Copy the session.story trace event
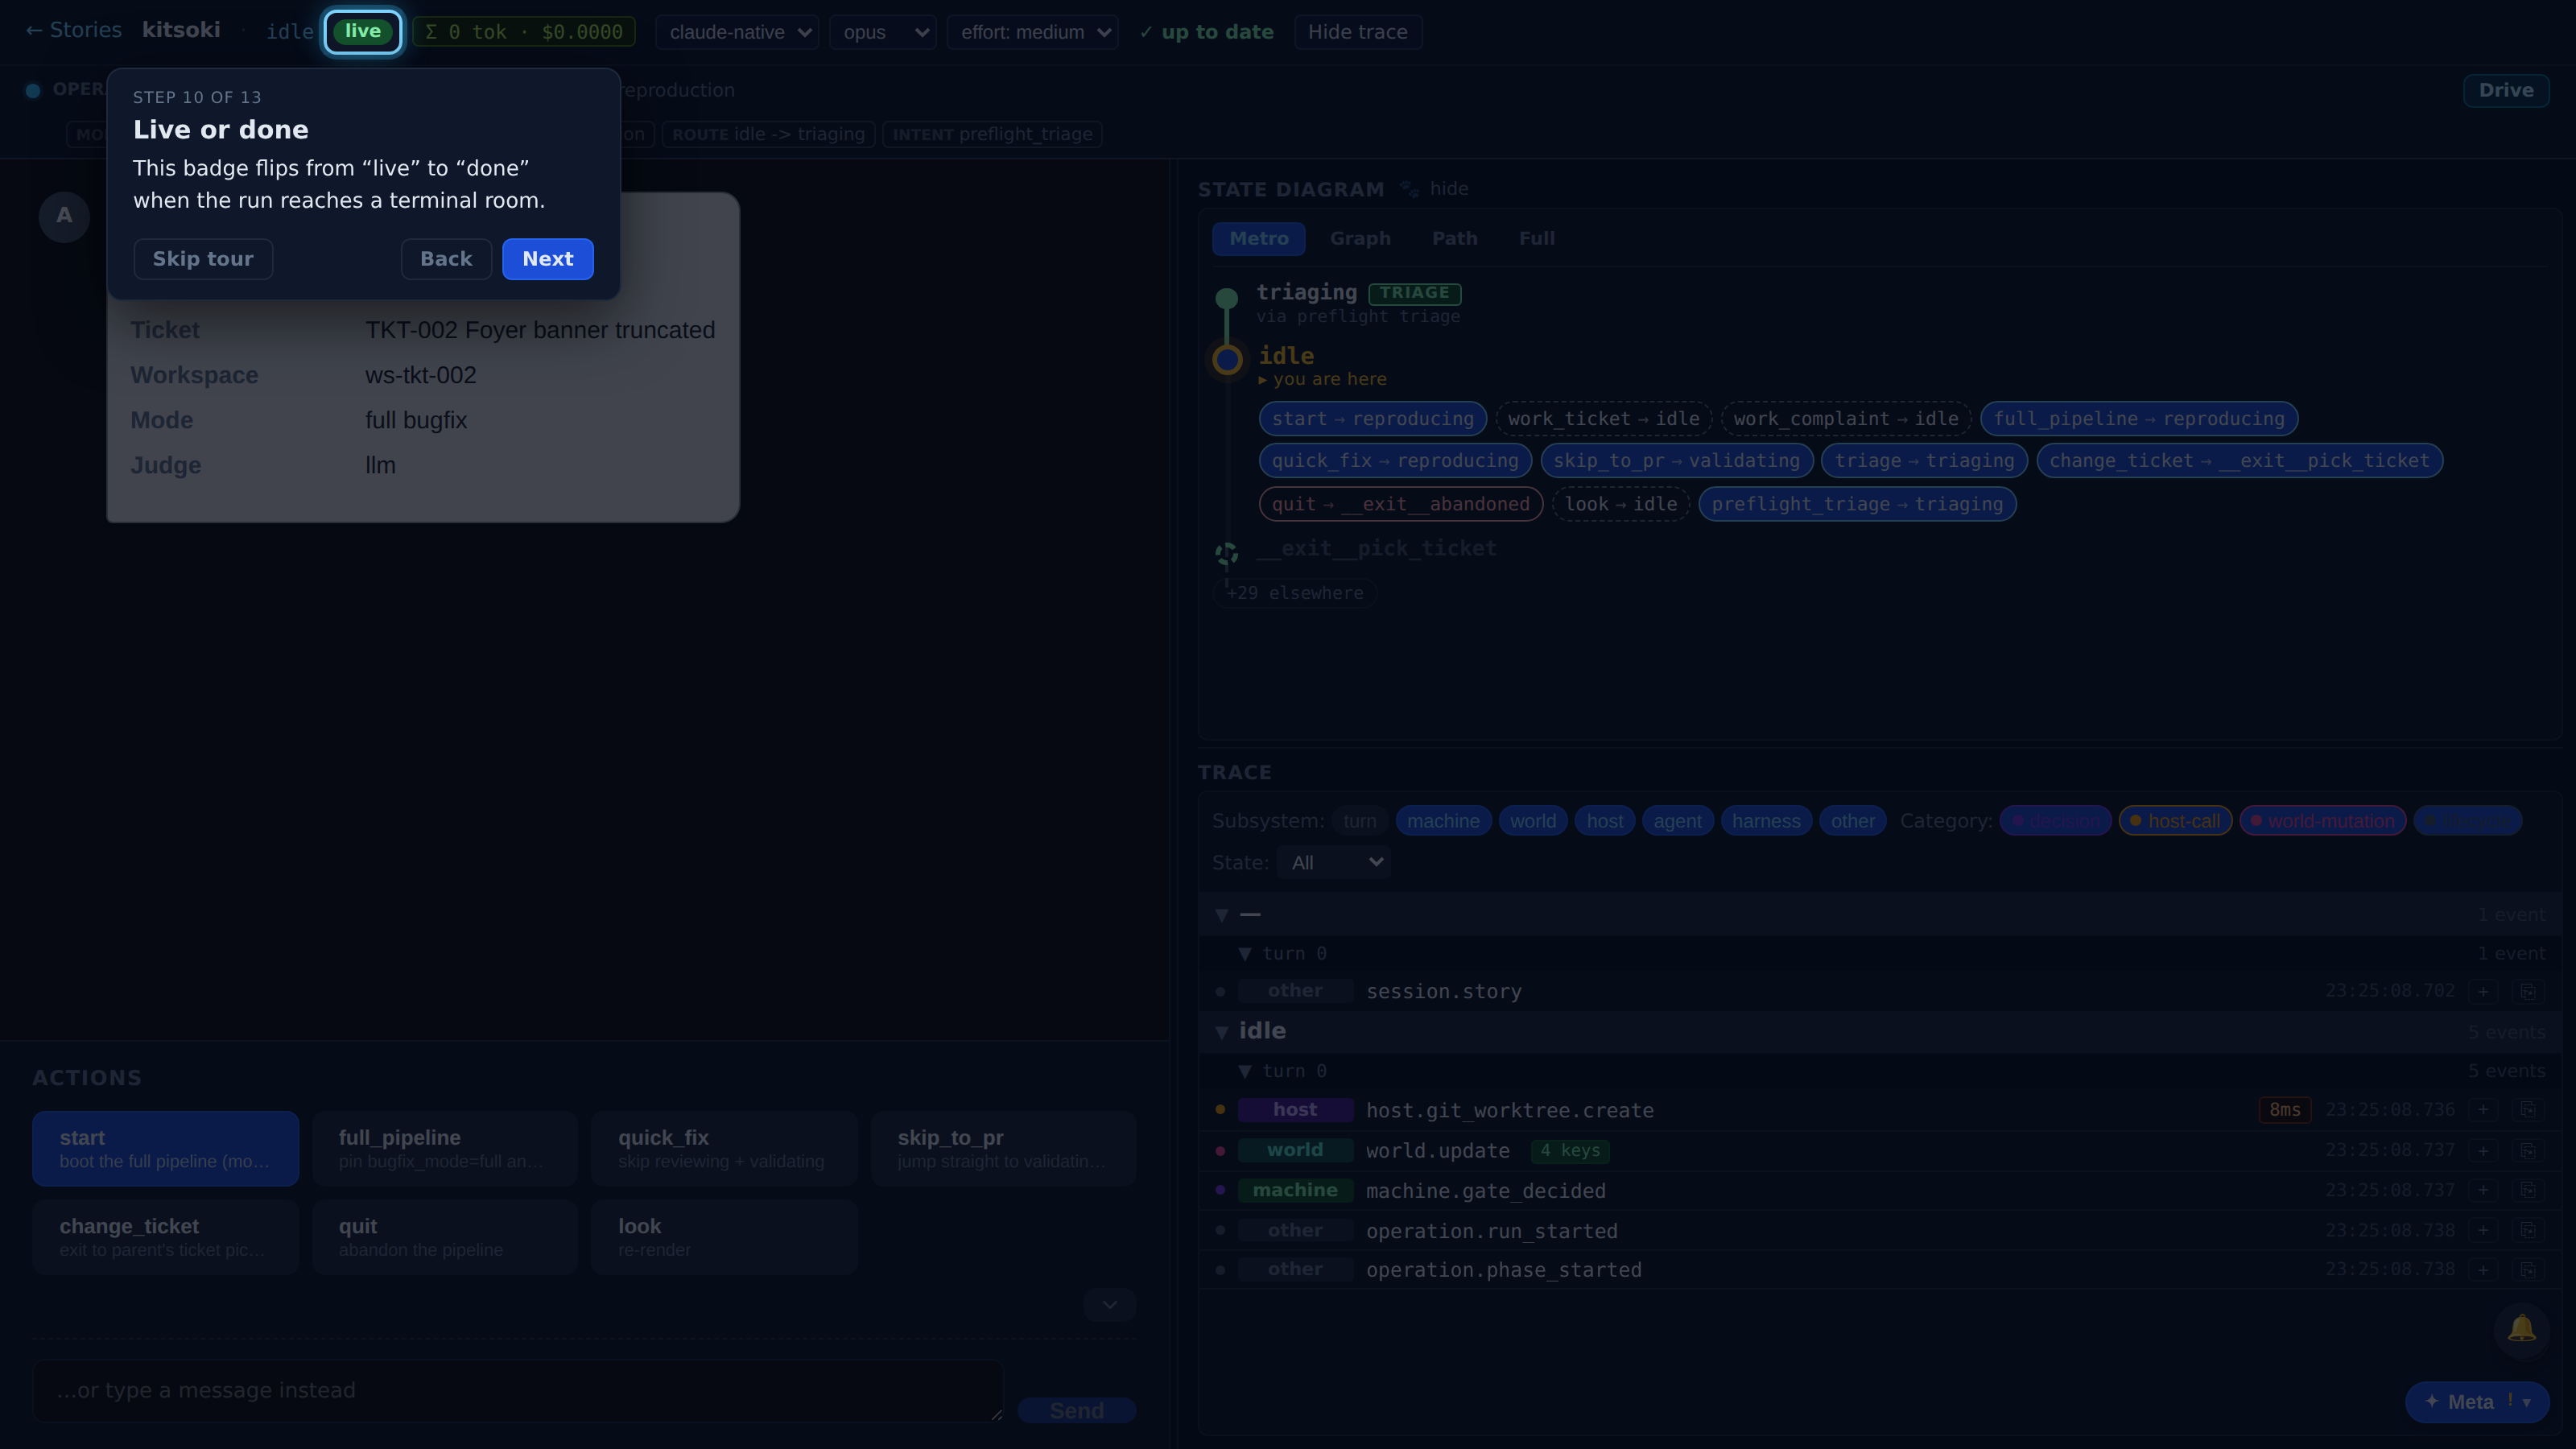The height and width of the screenshot is (1449, 2576). [2527, 992]
